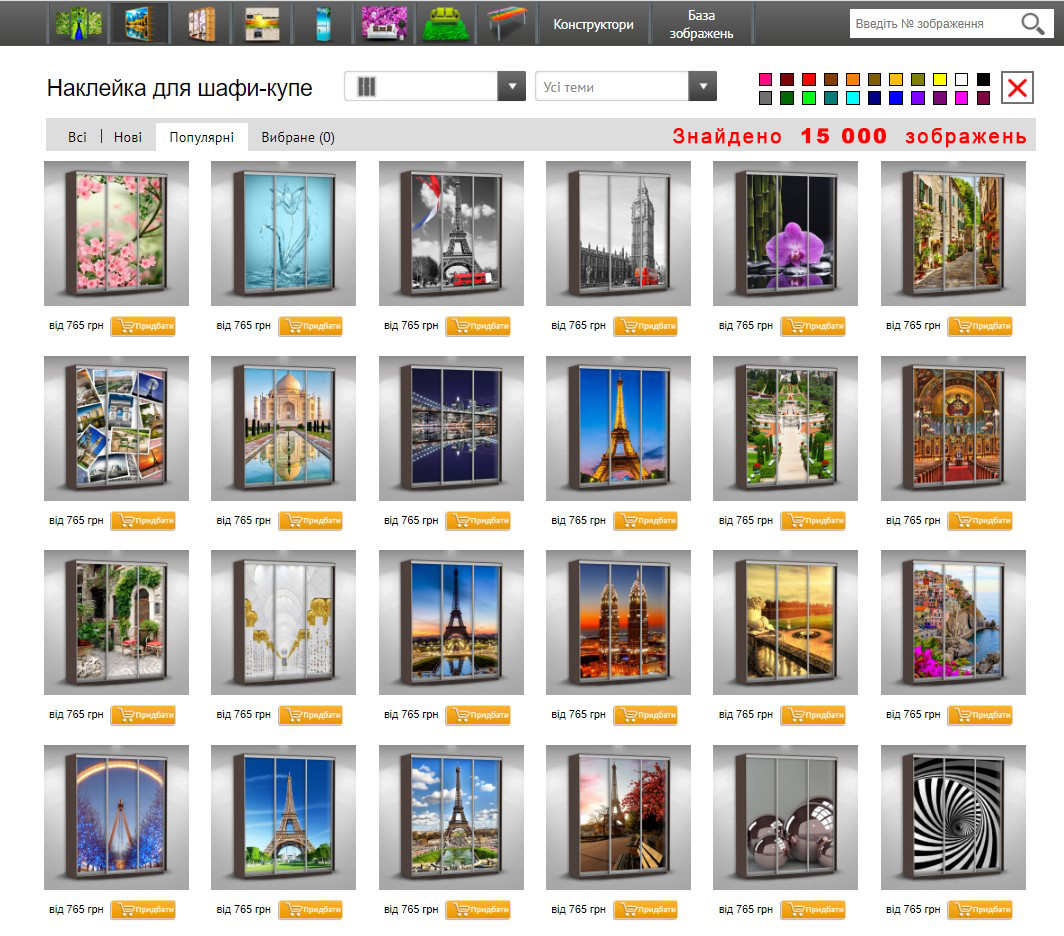Clear color filter with red X icon
The height and width of the screenshot is (936, 1064).
[x=1017, y=88]
